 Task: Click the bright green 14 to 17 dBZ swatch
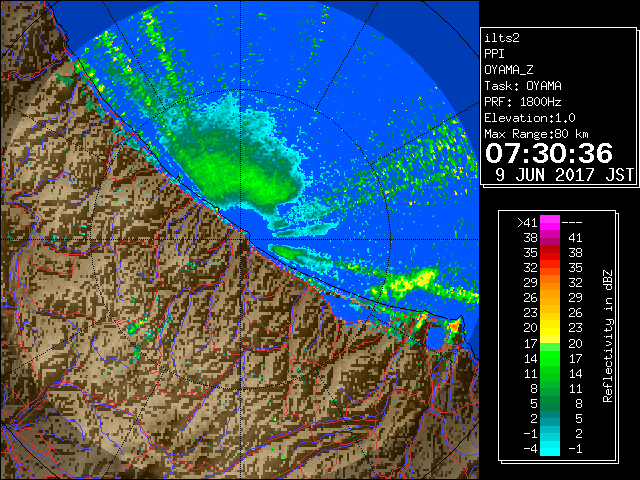pyautogui.click(x=550, y=358)
